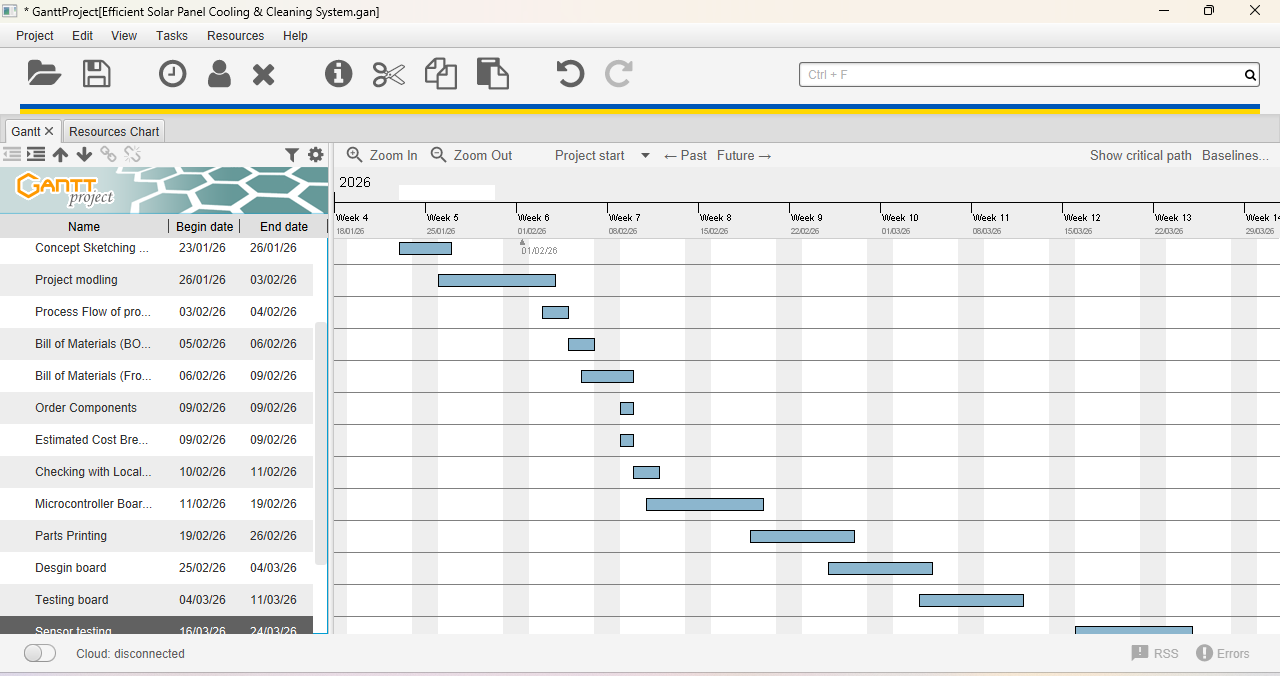Click the Estimated Cost Bre... task name
Image resolution: width=1280 pixels, height=676 pixels.
coord(93,440)
